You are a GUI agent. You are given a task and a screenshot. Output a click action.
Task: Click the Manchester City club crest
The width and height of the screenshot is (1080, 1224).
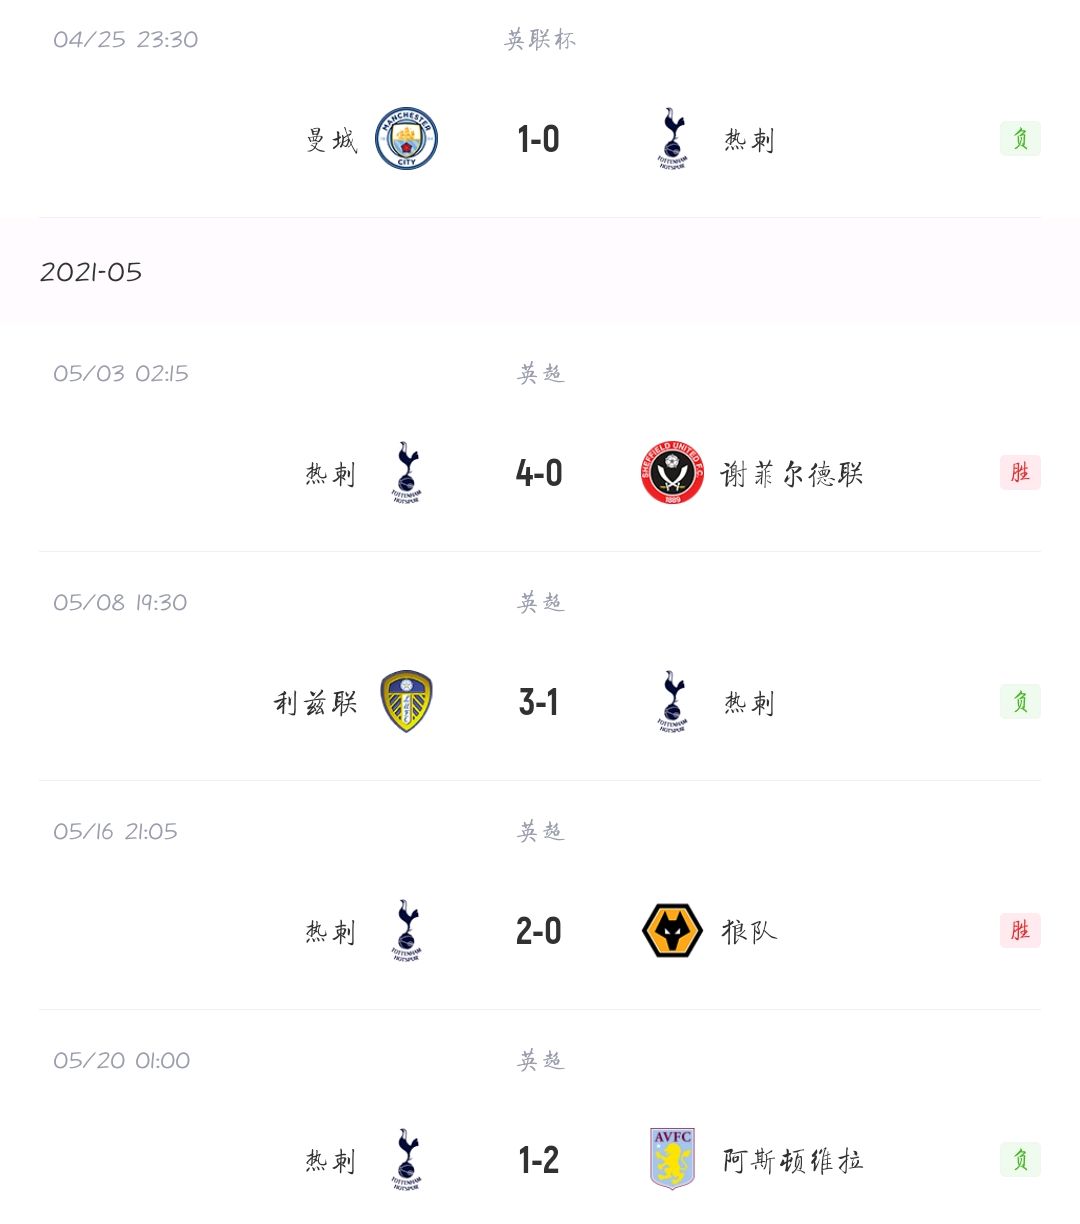[x=406, y=139]
